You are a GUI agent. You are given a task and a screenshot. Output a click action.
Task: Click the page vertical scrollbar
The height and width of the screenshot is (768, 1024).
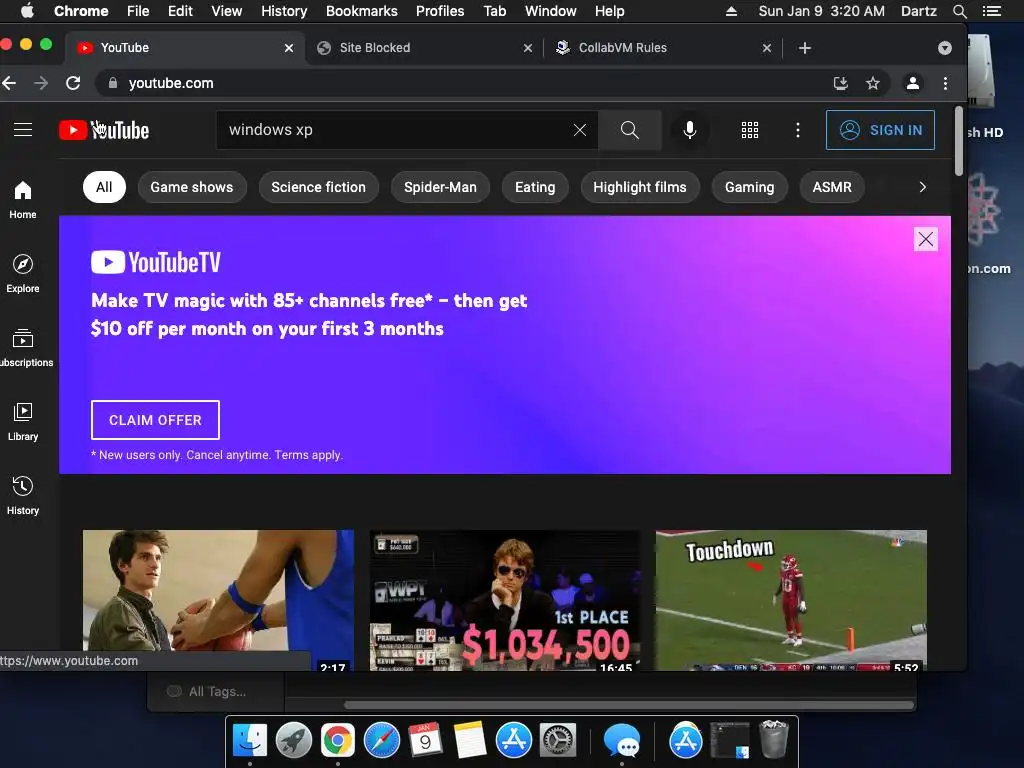coord(959,141)
